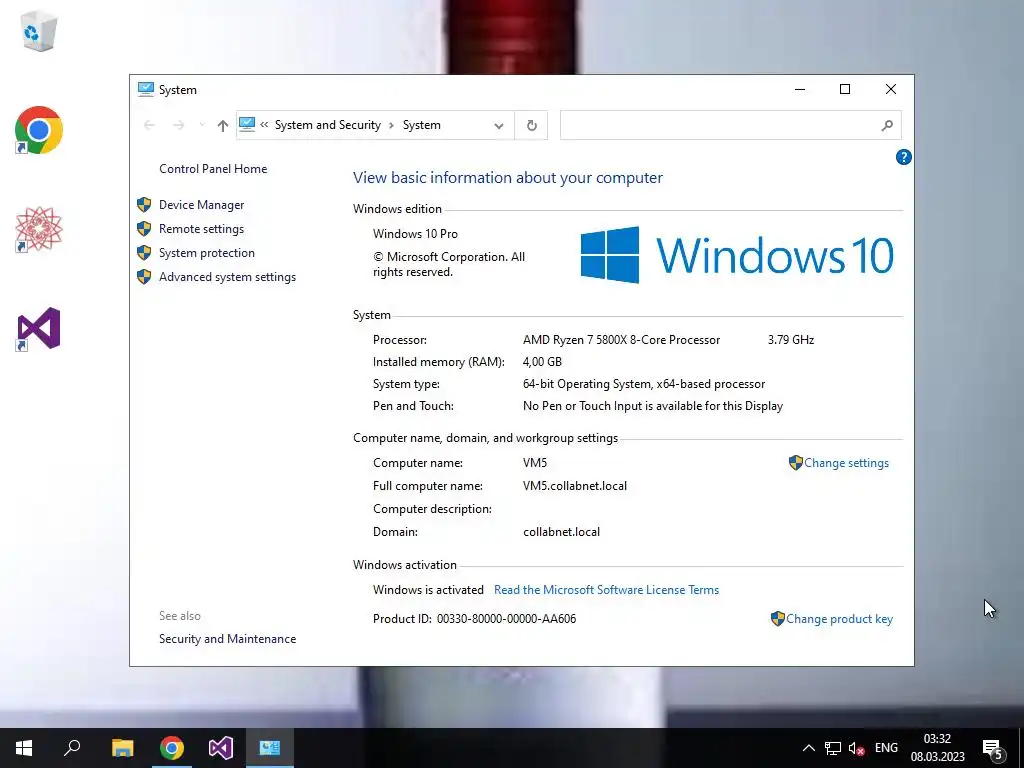The height and width of the screenshot is (768, 1024).
Task: Click the search magnifier icon
Action: (x=887, y=125)
